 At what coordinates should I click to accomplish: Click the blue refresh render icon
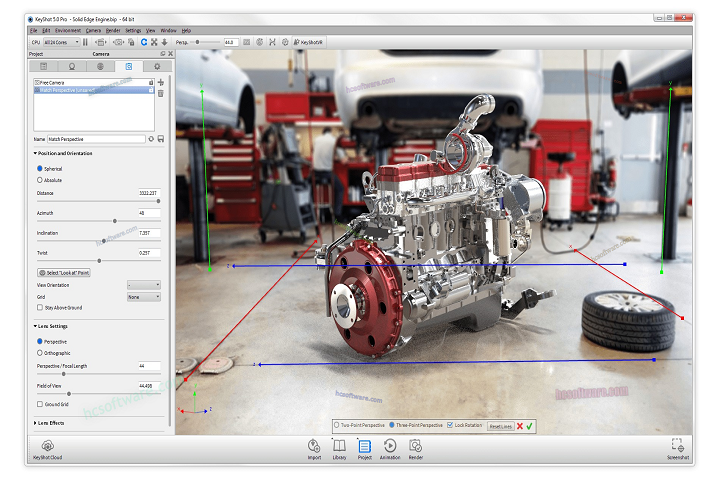144,42
